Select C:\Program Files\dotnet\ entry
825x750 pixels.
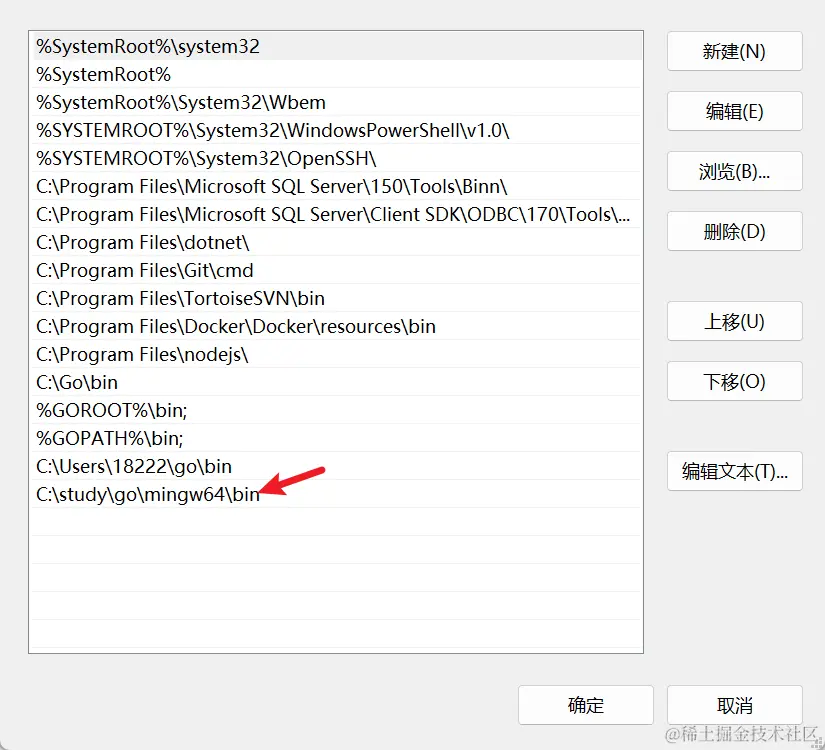point(337,242)
